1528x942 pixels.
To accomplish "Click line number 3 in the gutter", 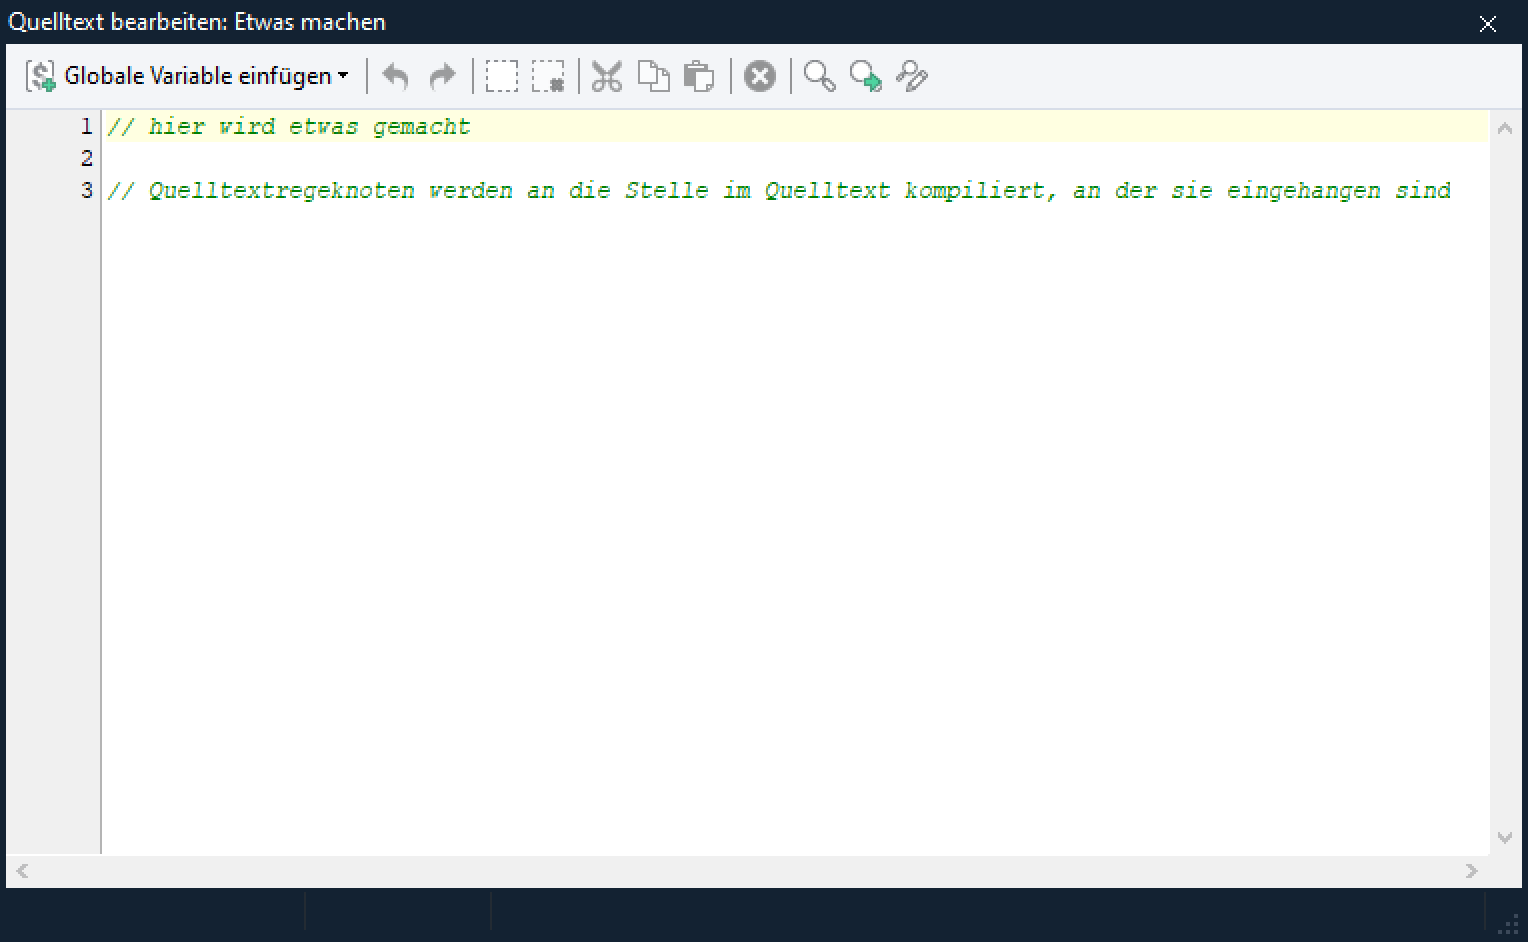I will [87, 190].
